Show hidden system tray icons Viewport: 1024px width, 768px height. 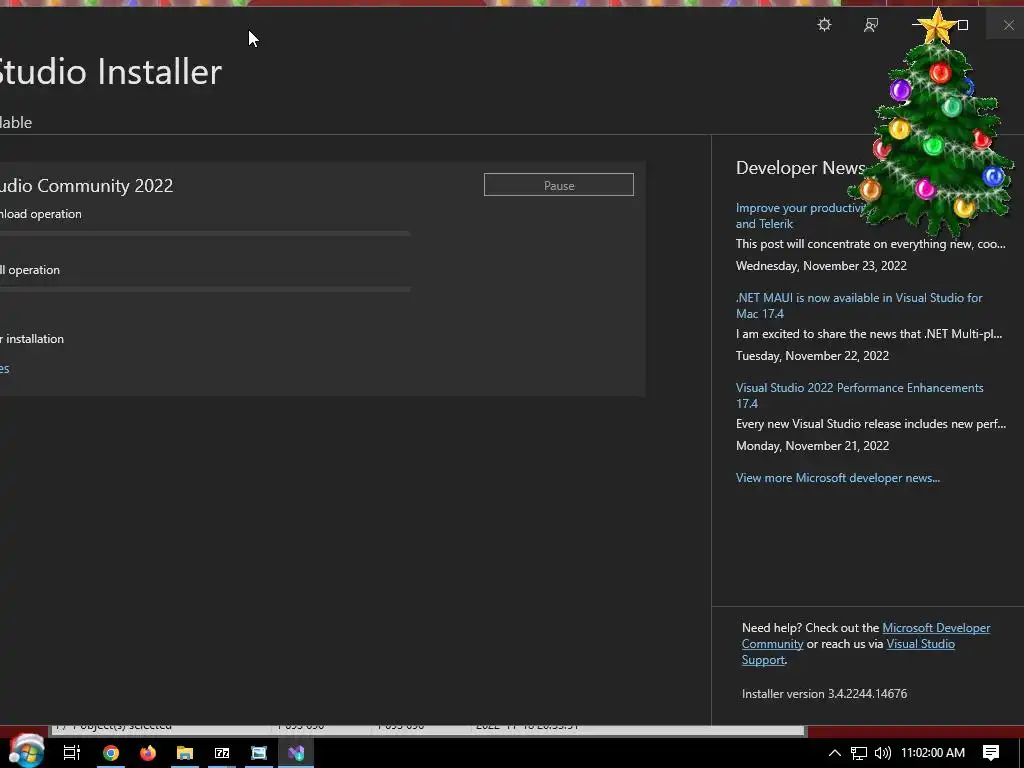pos(835,753)
